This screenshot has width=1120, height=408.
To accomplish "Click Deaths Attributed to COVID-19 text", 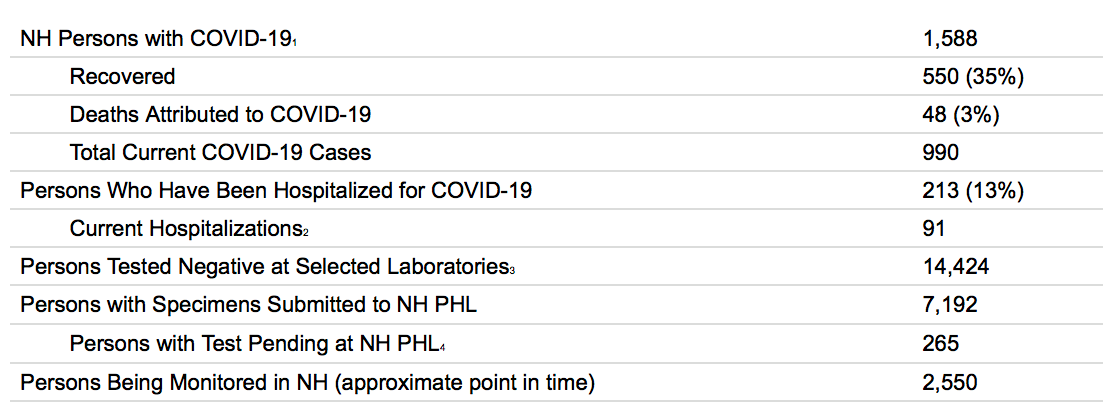I will tap(220, 114).
